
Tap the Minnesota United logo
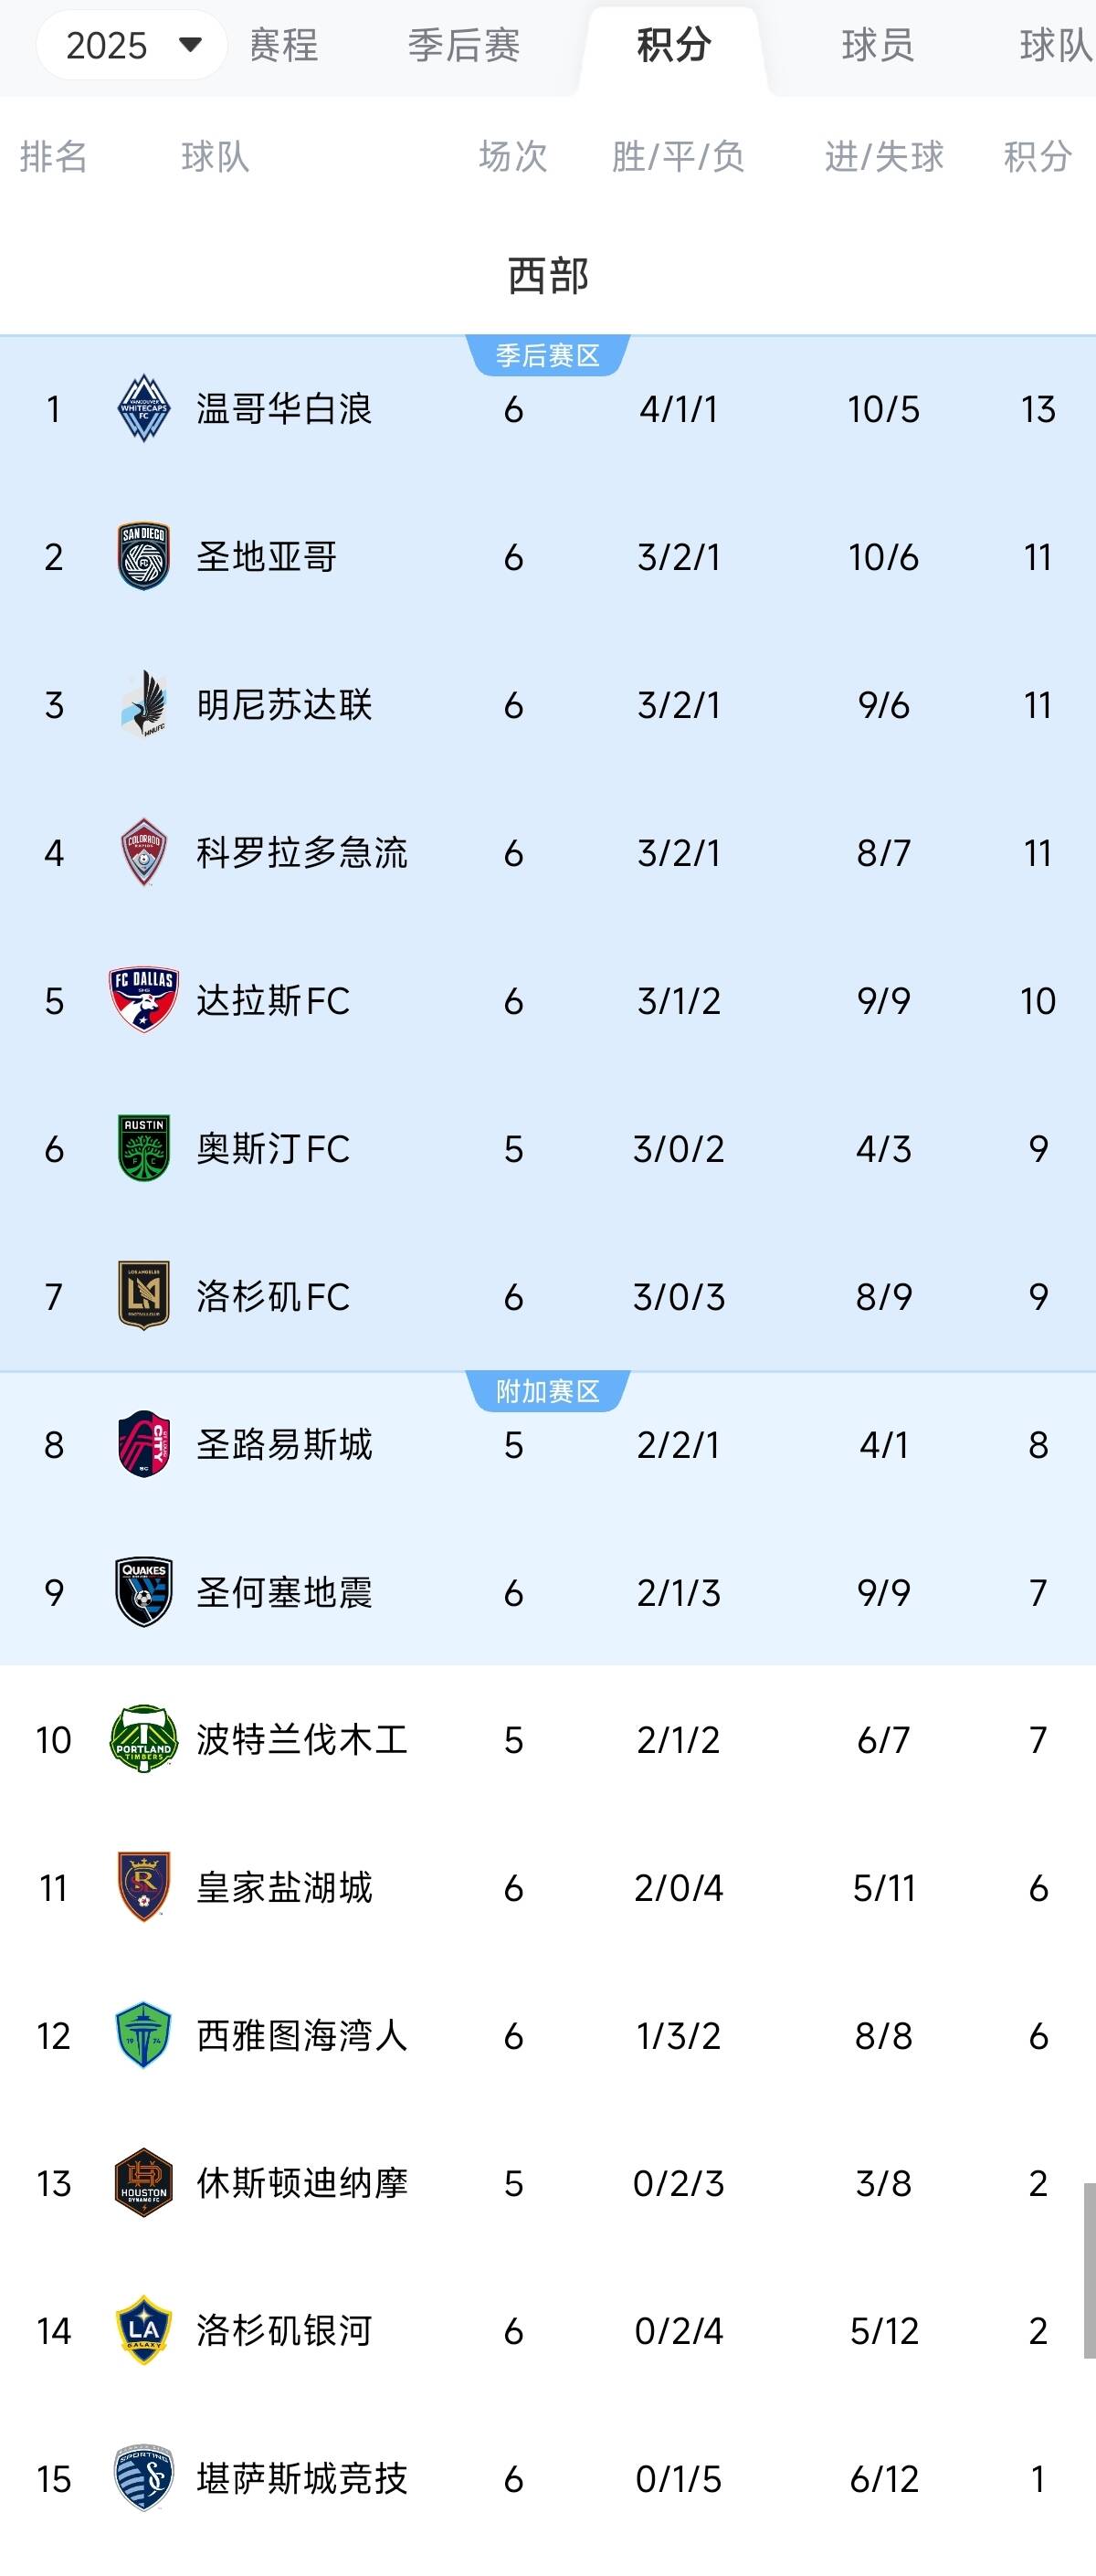(143, 705)
